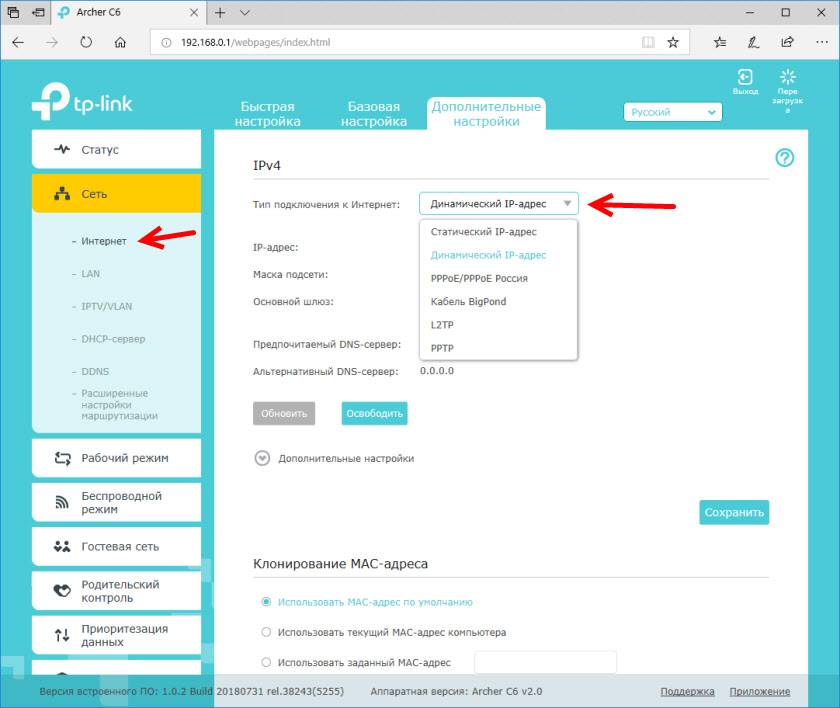Open reading view icon in address bar
Screen dimensions: 840x708
point(648,42)
